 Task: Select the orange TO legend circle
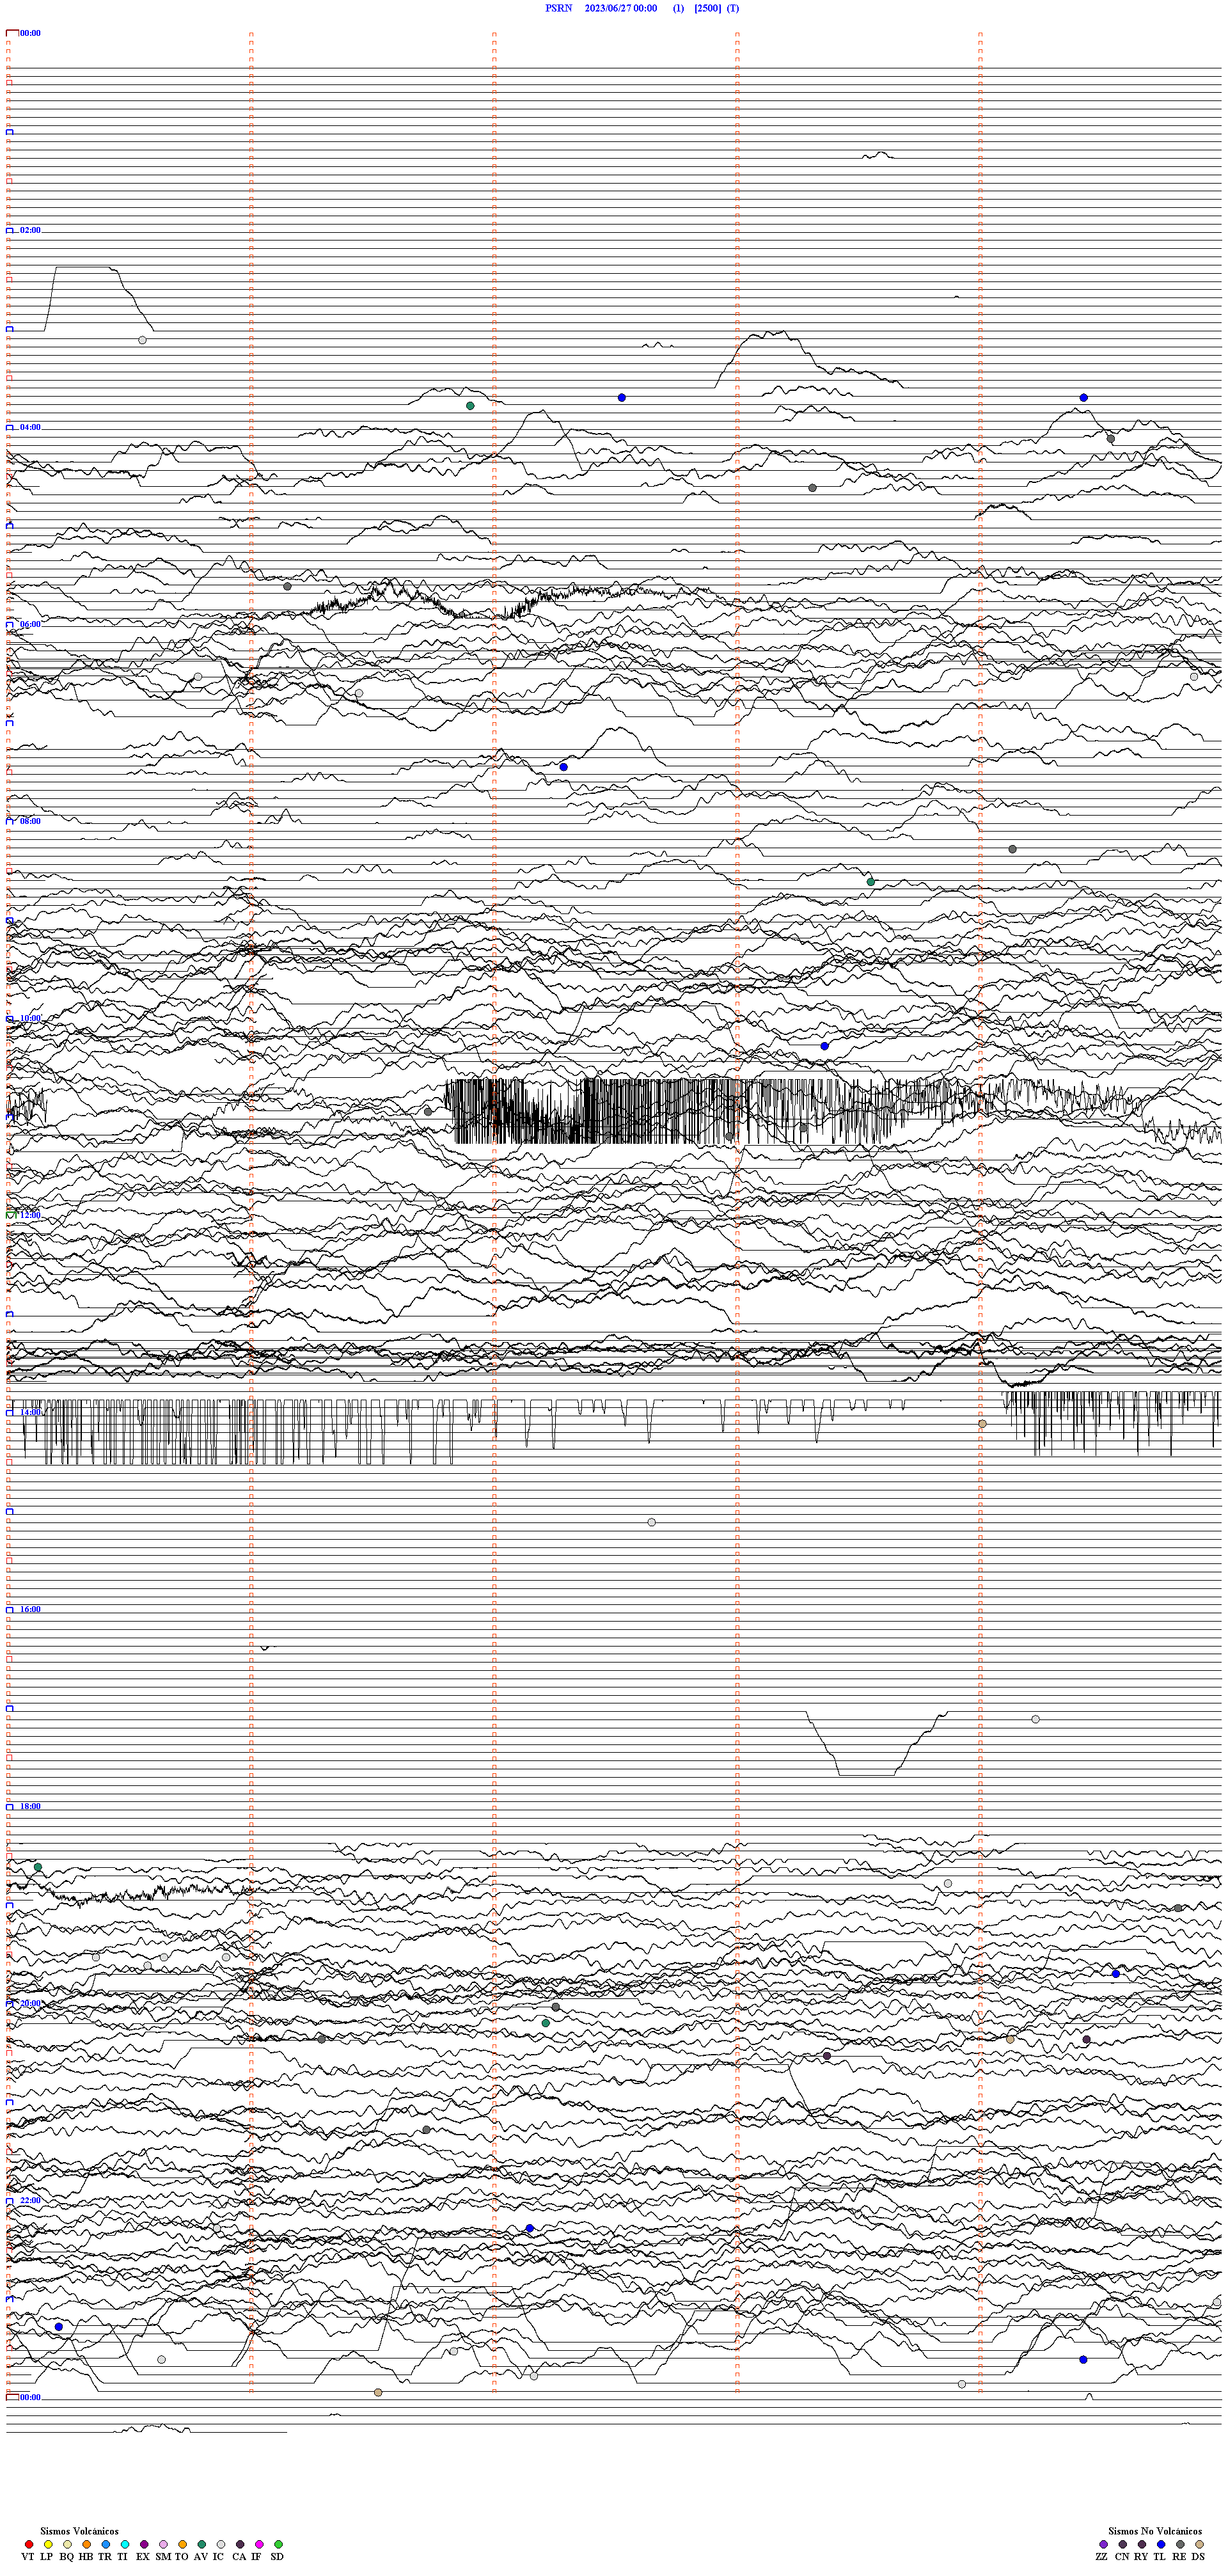pyautogui.click(x=182, y=2544)
